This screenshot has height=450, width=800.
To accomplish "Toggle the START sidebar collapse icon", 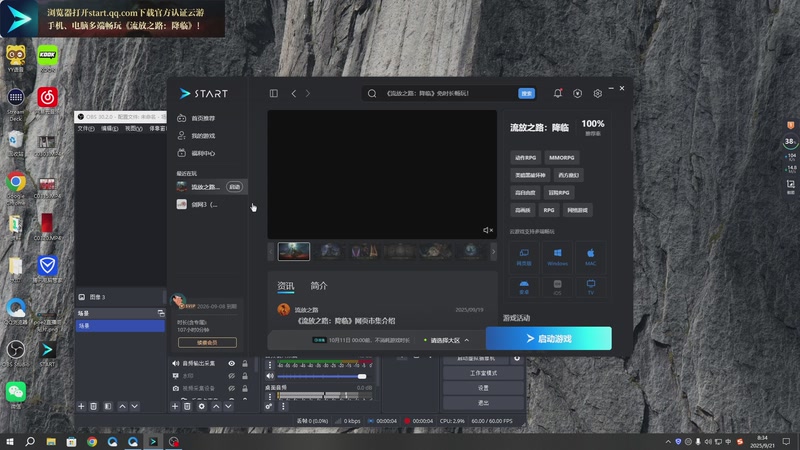I will point(274,93).
